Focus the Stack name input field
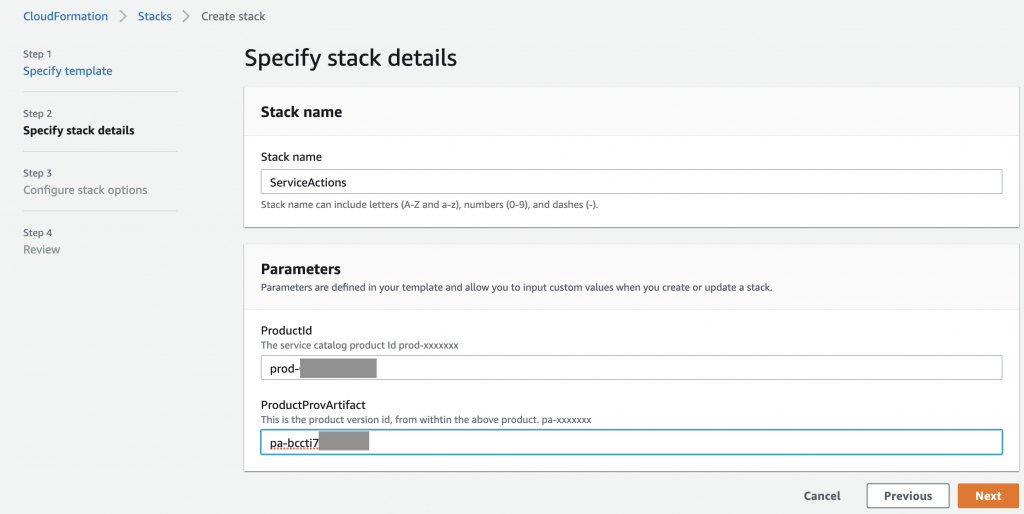1024x514 pixels. (631, 182)
